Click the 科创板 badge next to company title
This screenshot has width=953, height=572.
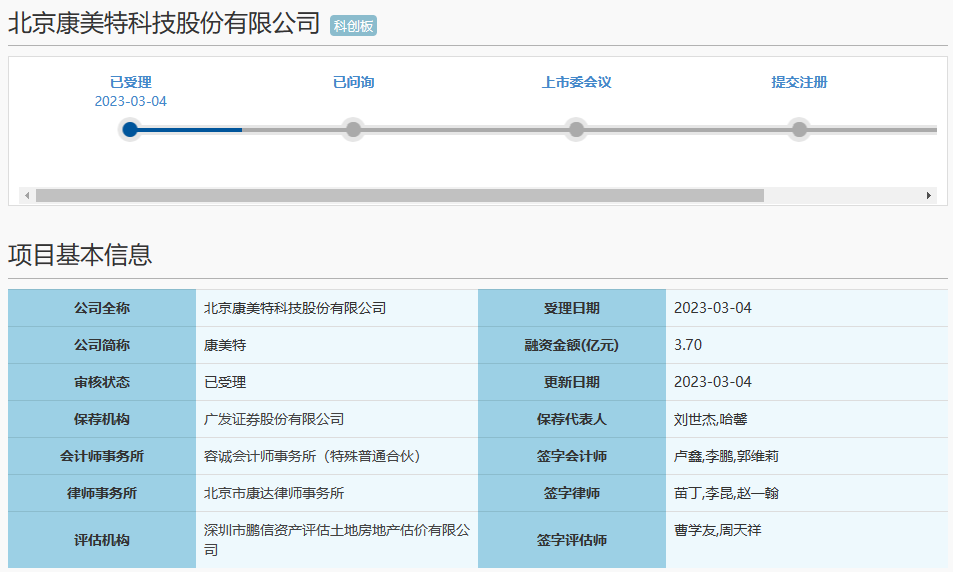tap(353, 26)
